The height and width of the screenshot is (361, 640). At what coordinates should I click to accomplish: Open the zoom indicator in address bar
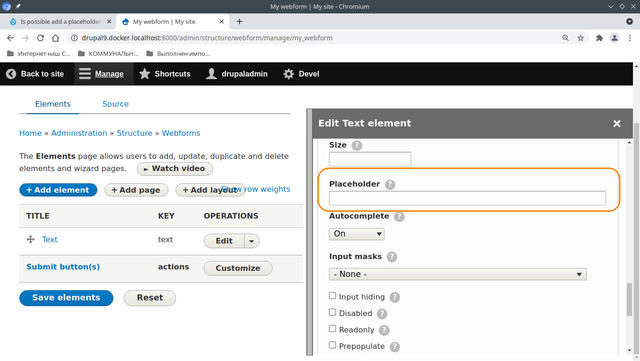(565, 38)
